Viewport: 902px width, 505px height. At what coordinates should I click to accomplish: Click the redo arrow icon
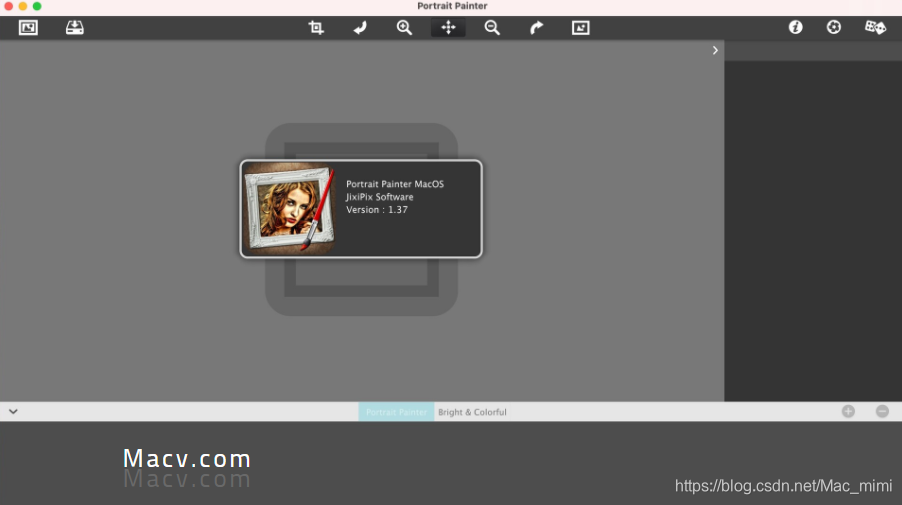click(536, 28)
